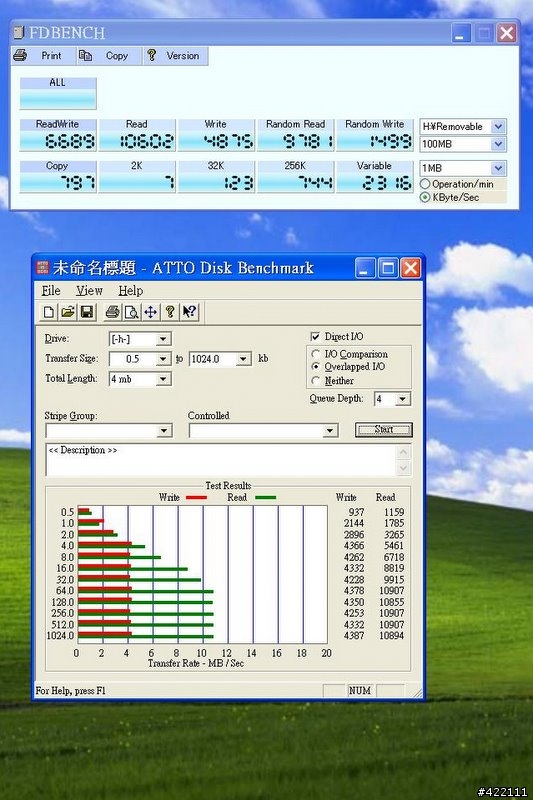The width and height of the screenshot is (533, 800).
Task: Close the ATTO Disk Benchmark window
Action: point(411,268)
